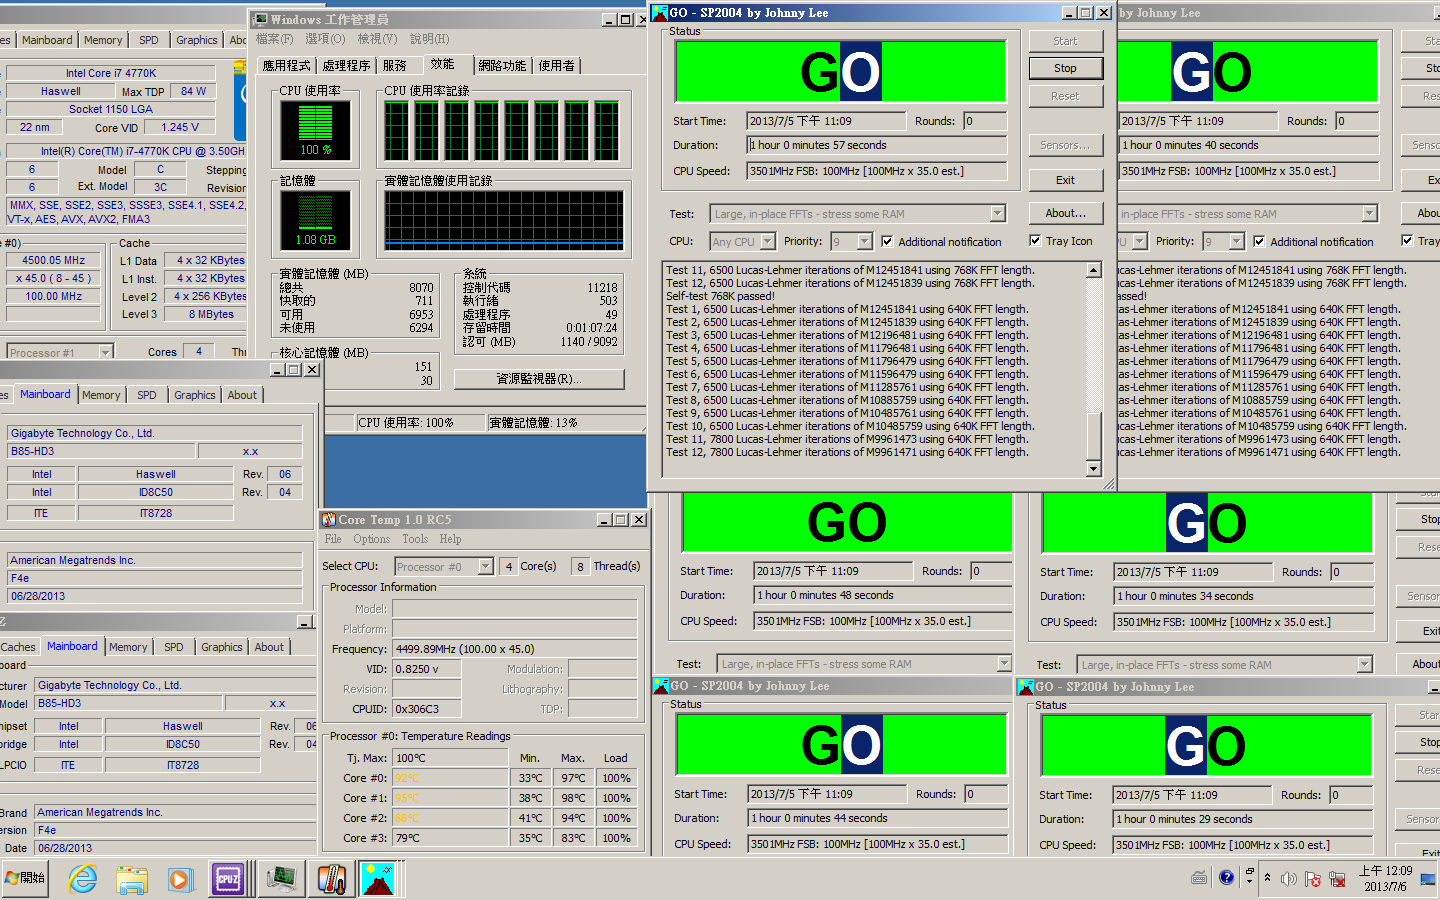The height and width of the screenshot is (900, 1440).
Task: Click the taskbar clock showing 12:09
Action: (x=1385, y=878)
